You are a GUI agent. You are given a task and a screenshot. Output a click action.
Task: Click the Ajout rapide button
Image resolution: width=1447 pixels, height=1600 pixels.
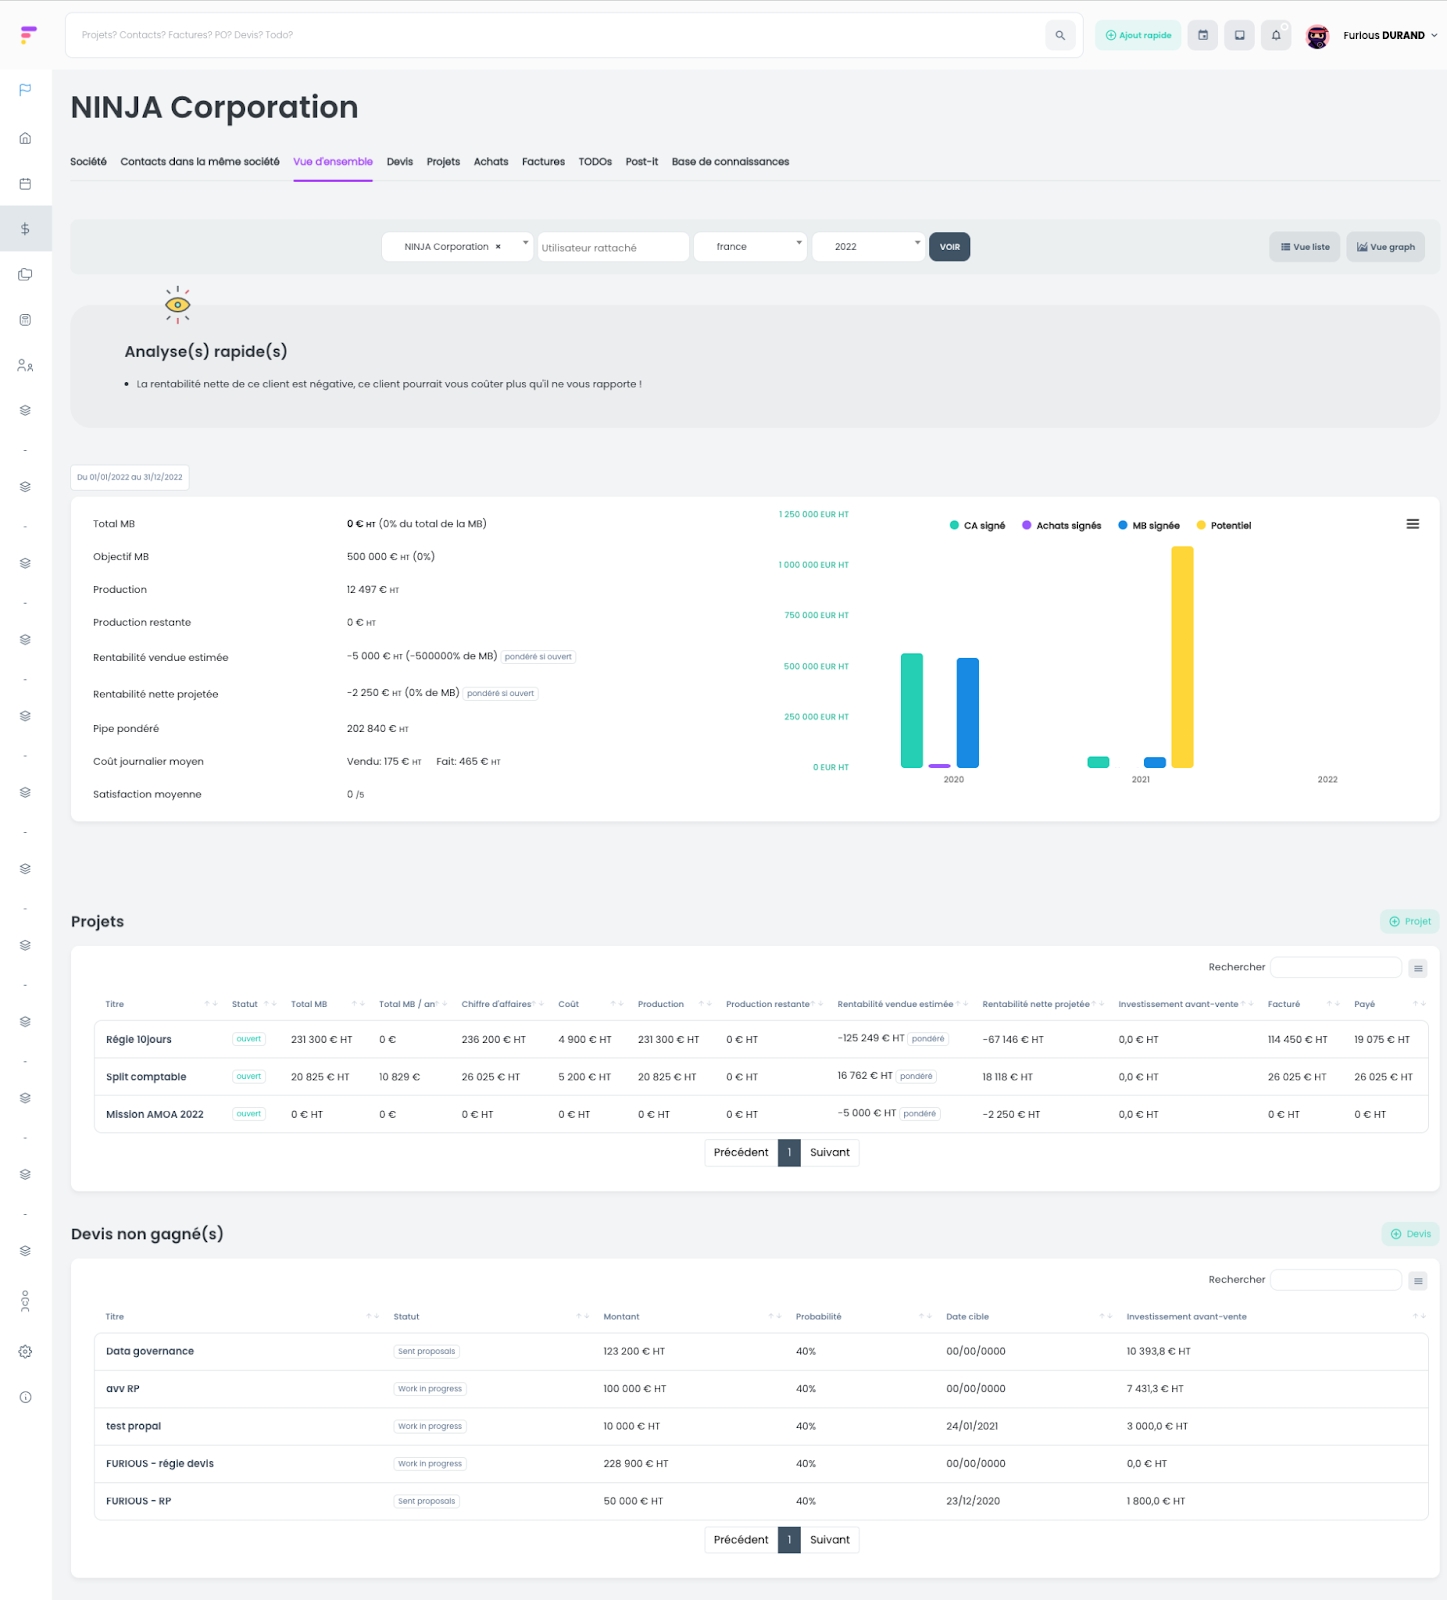[x=1138, y=35]
